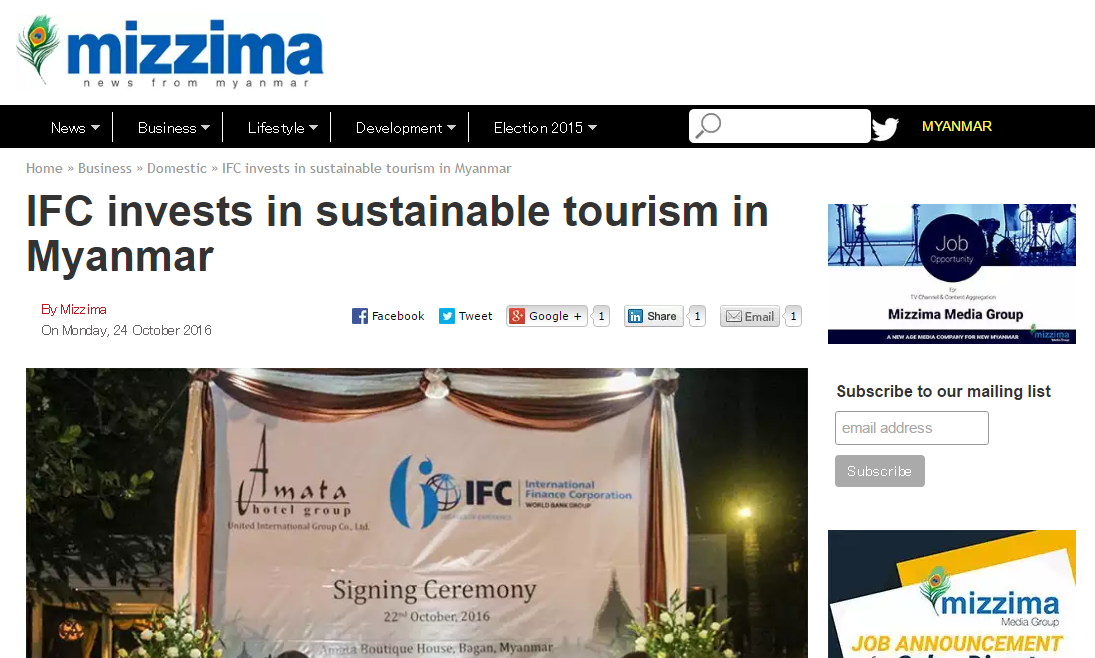1095x658 pixels.
Task: Open the Business menu item
Action: [167, 128]
